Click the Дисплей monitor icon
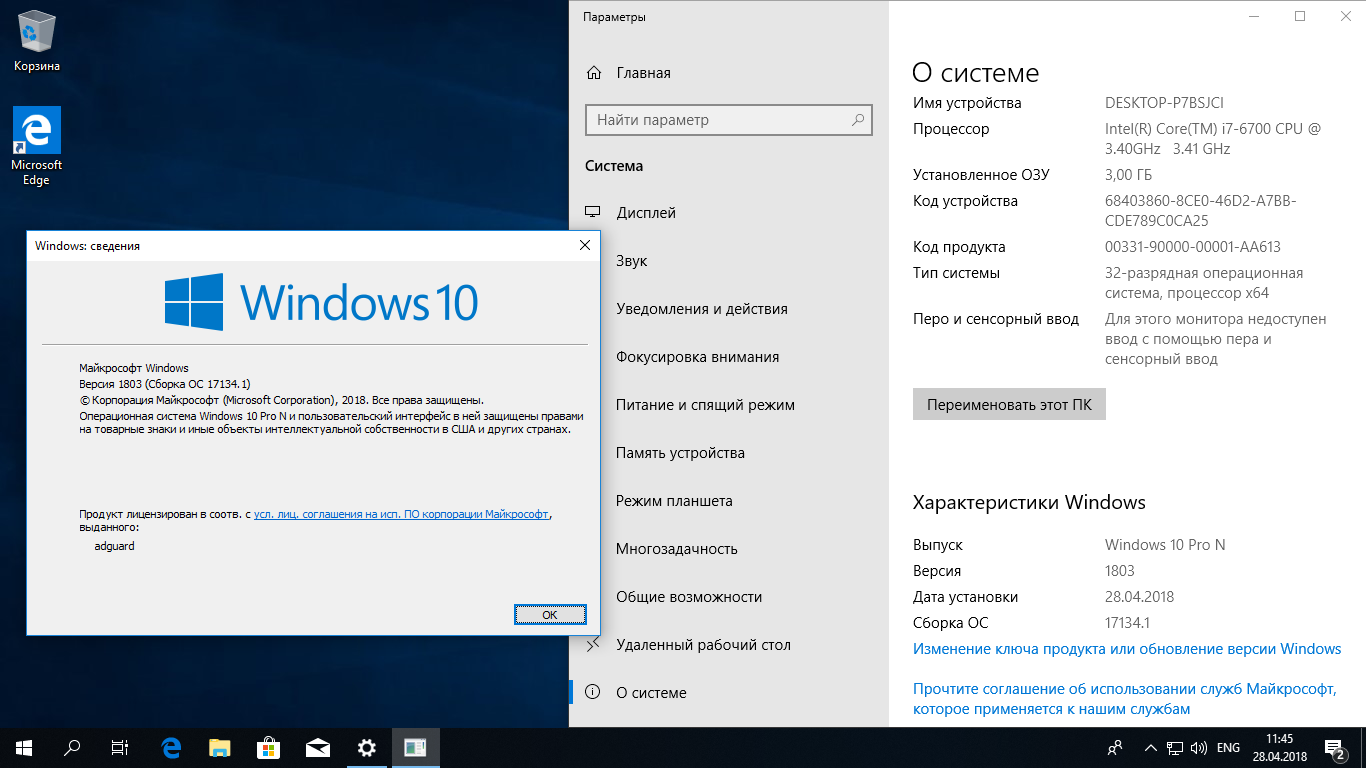 coord(593,213)
